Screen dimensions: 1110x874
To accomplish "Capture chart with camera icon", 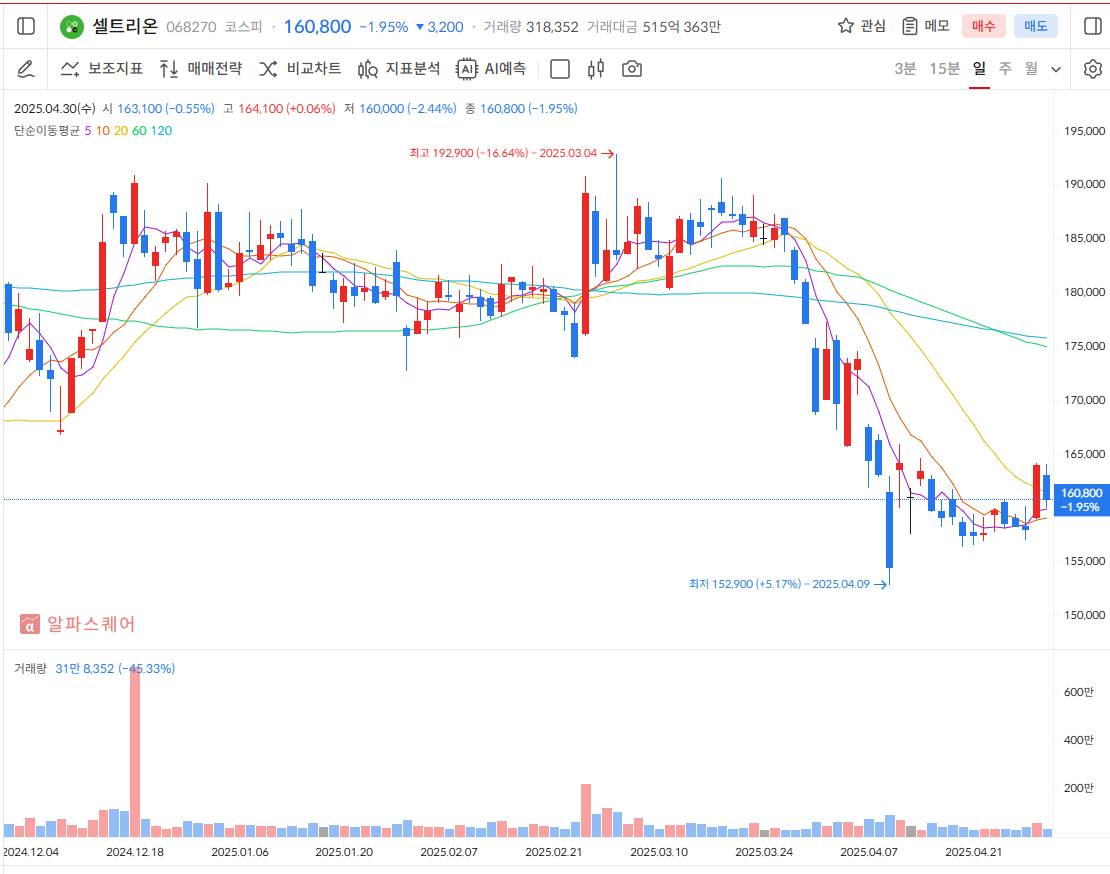I will pyautogui.click(x=631, y=69).
